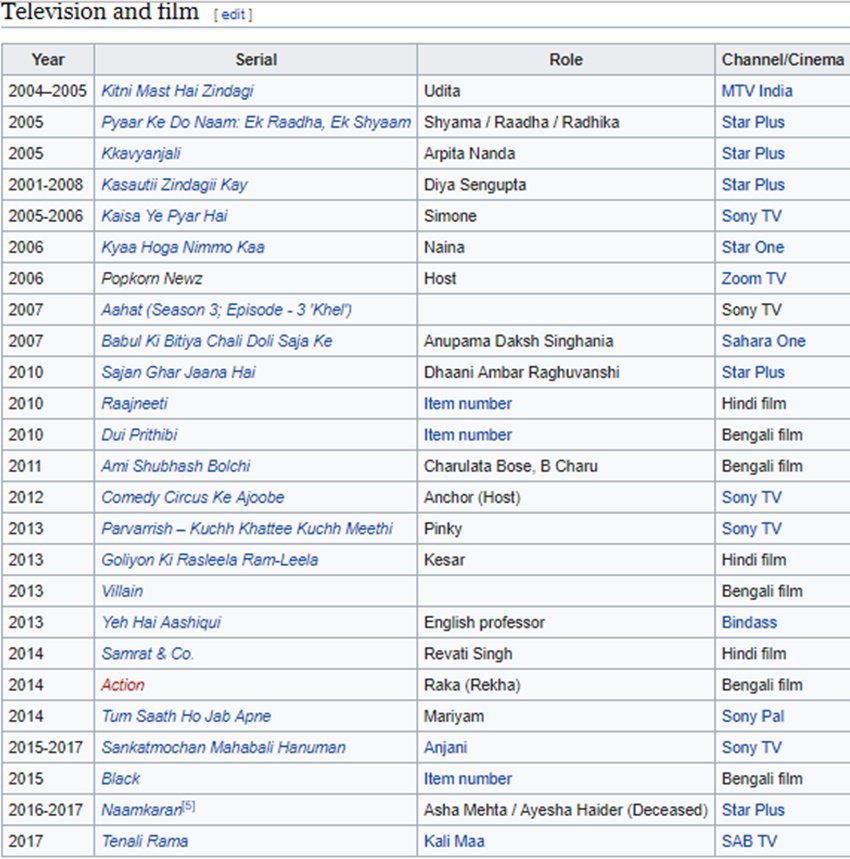Viewport: 850px width, 859px height.
Task: Click the Channel/Cinema column header
Action: tap(783, 60)
